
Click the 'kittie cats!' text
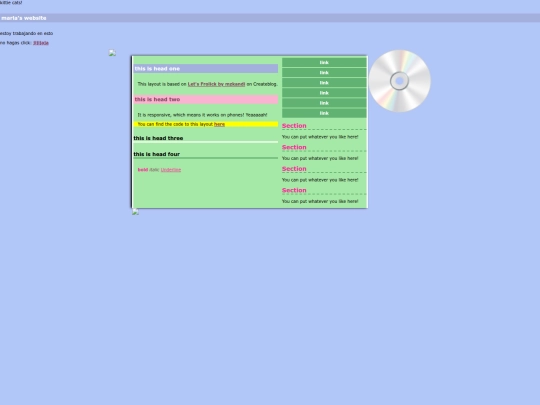pos(11,2)
